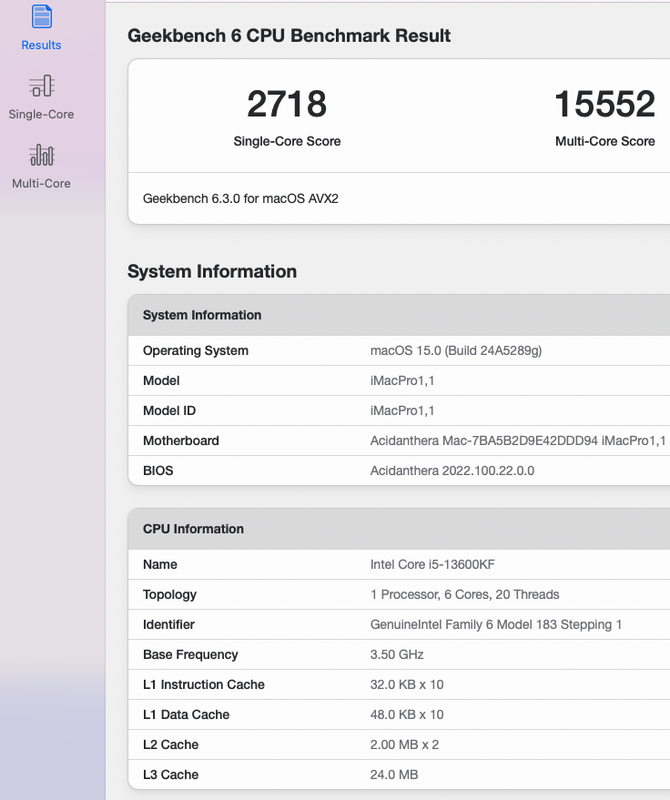Viewport: 670px width, 800px height.
Task: Click the GenuineIntel Family 6 Model 183 value
Action: coord(496,625)
